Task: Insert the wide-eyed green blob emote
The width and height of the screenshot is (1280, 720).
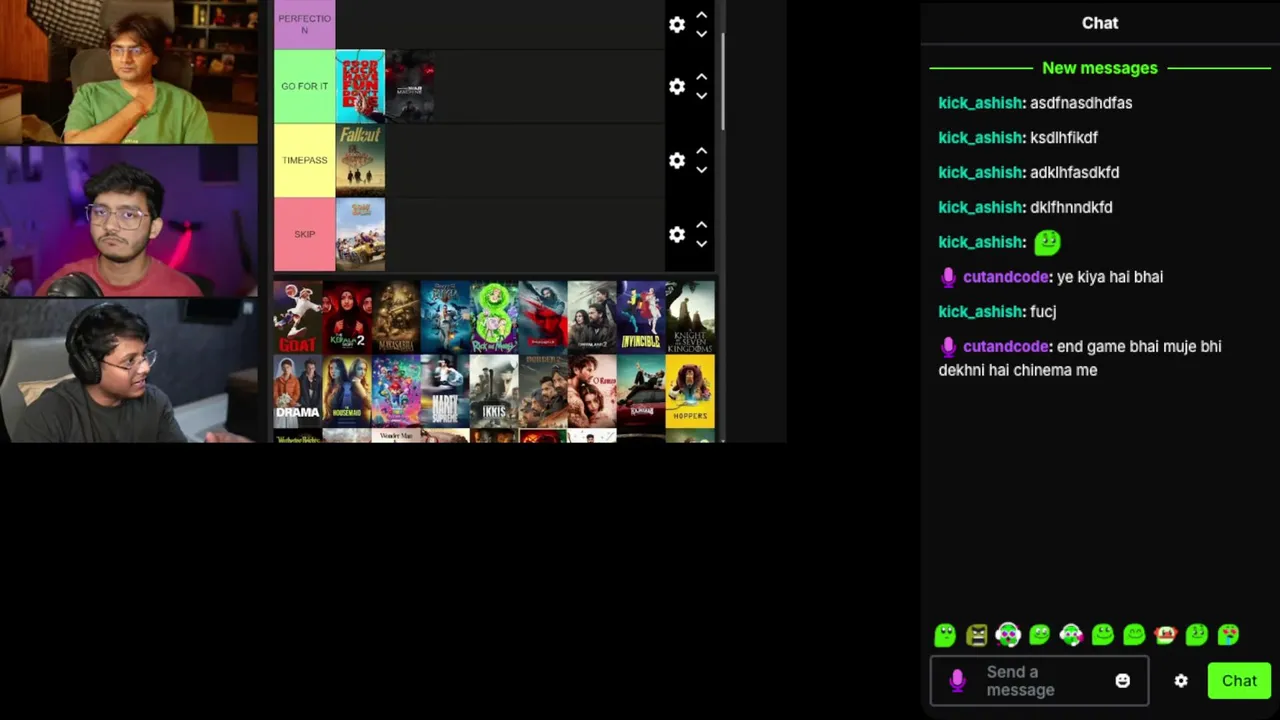Action: [x=945, y=634]
